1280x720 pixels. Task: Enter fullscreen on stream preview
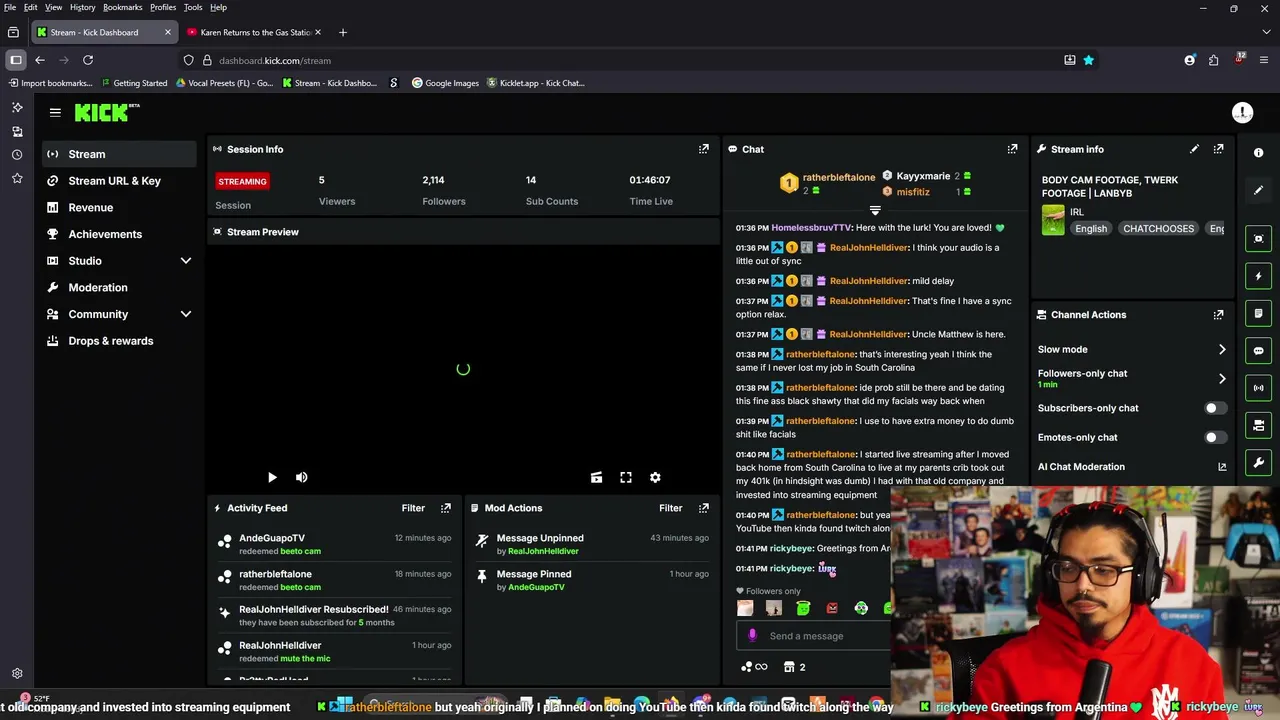pyautogui.click(x=626, y=478)
